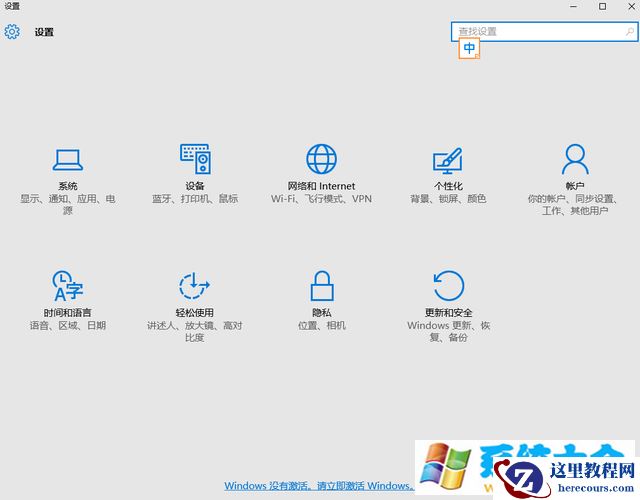Click the Windows activation link at bottom
640x500 pixels.
coord(319,486)
